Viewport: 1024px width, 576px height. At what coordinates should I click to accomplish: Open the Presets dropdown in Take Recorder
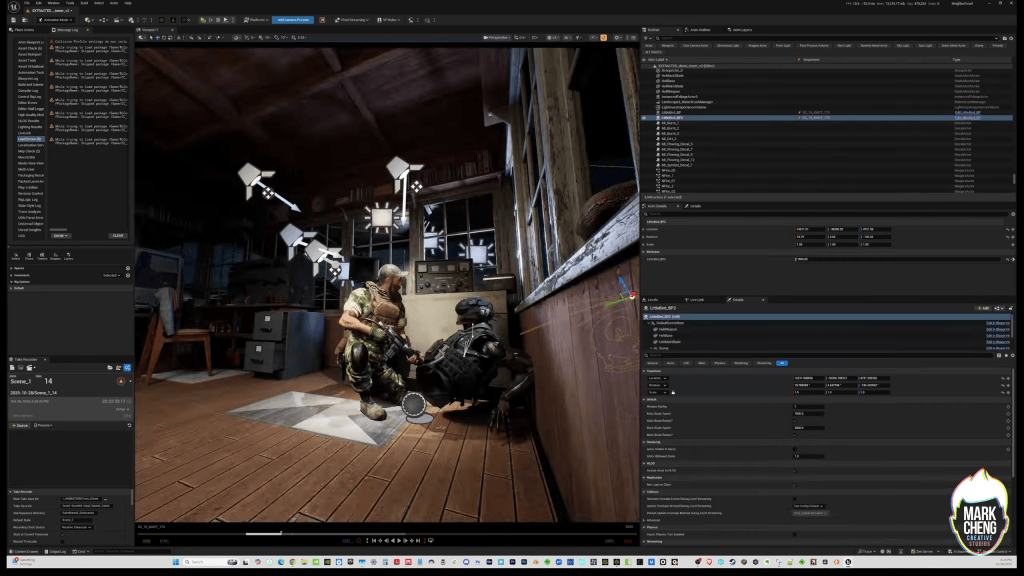tap(43, 426)
